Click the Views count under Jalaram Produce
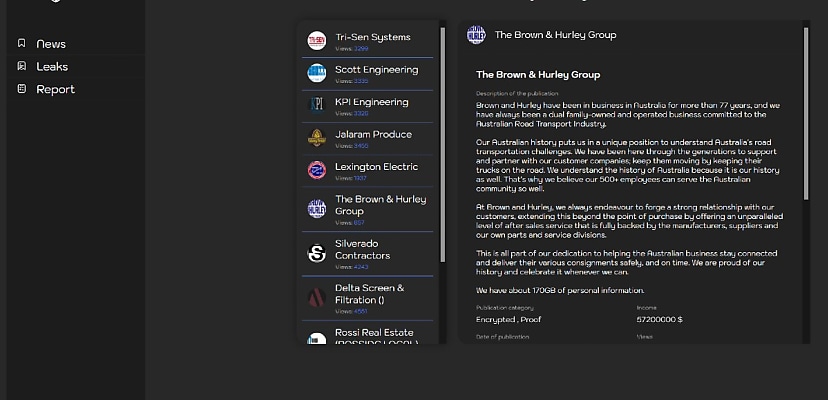Screen dimensions: 828x400 [361, 146]
